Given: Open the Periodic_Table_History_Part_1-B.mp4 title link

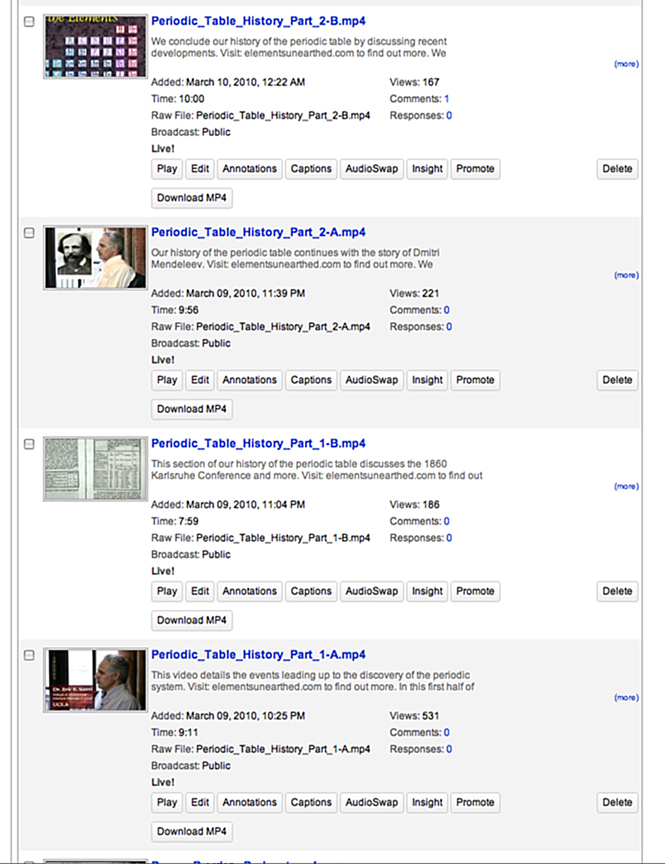Looking at the screenshot, I should pos(258,443).
